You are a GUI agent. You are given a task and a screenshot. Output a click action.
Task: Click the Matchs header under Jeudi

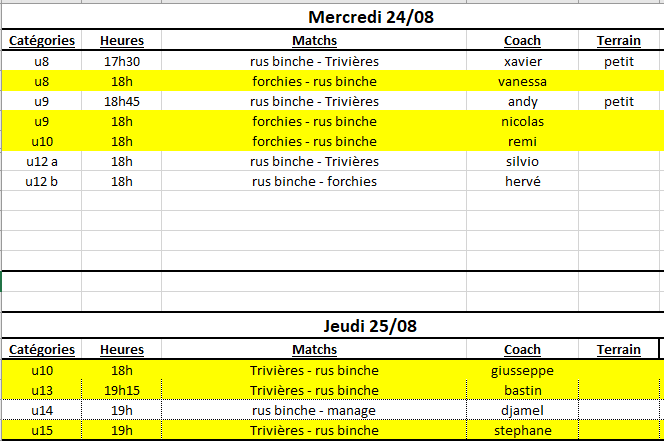[314, 349]
